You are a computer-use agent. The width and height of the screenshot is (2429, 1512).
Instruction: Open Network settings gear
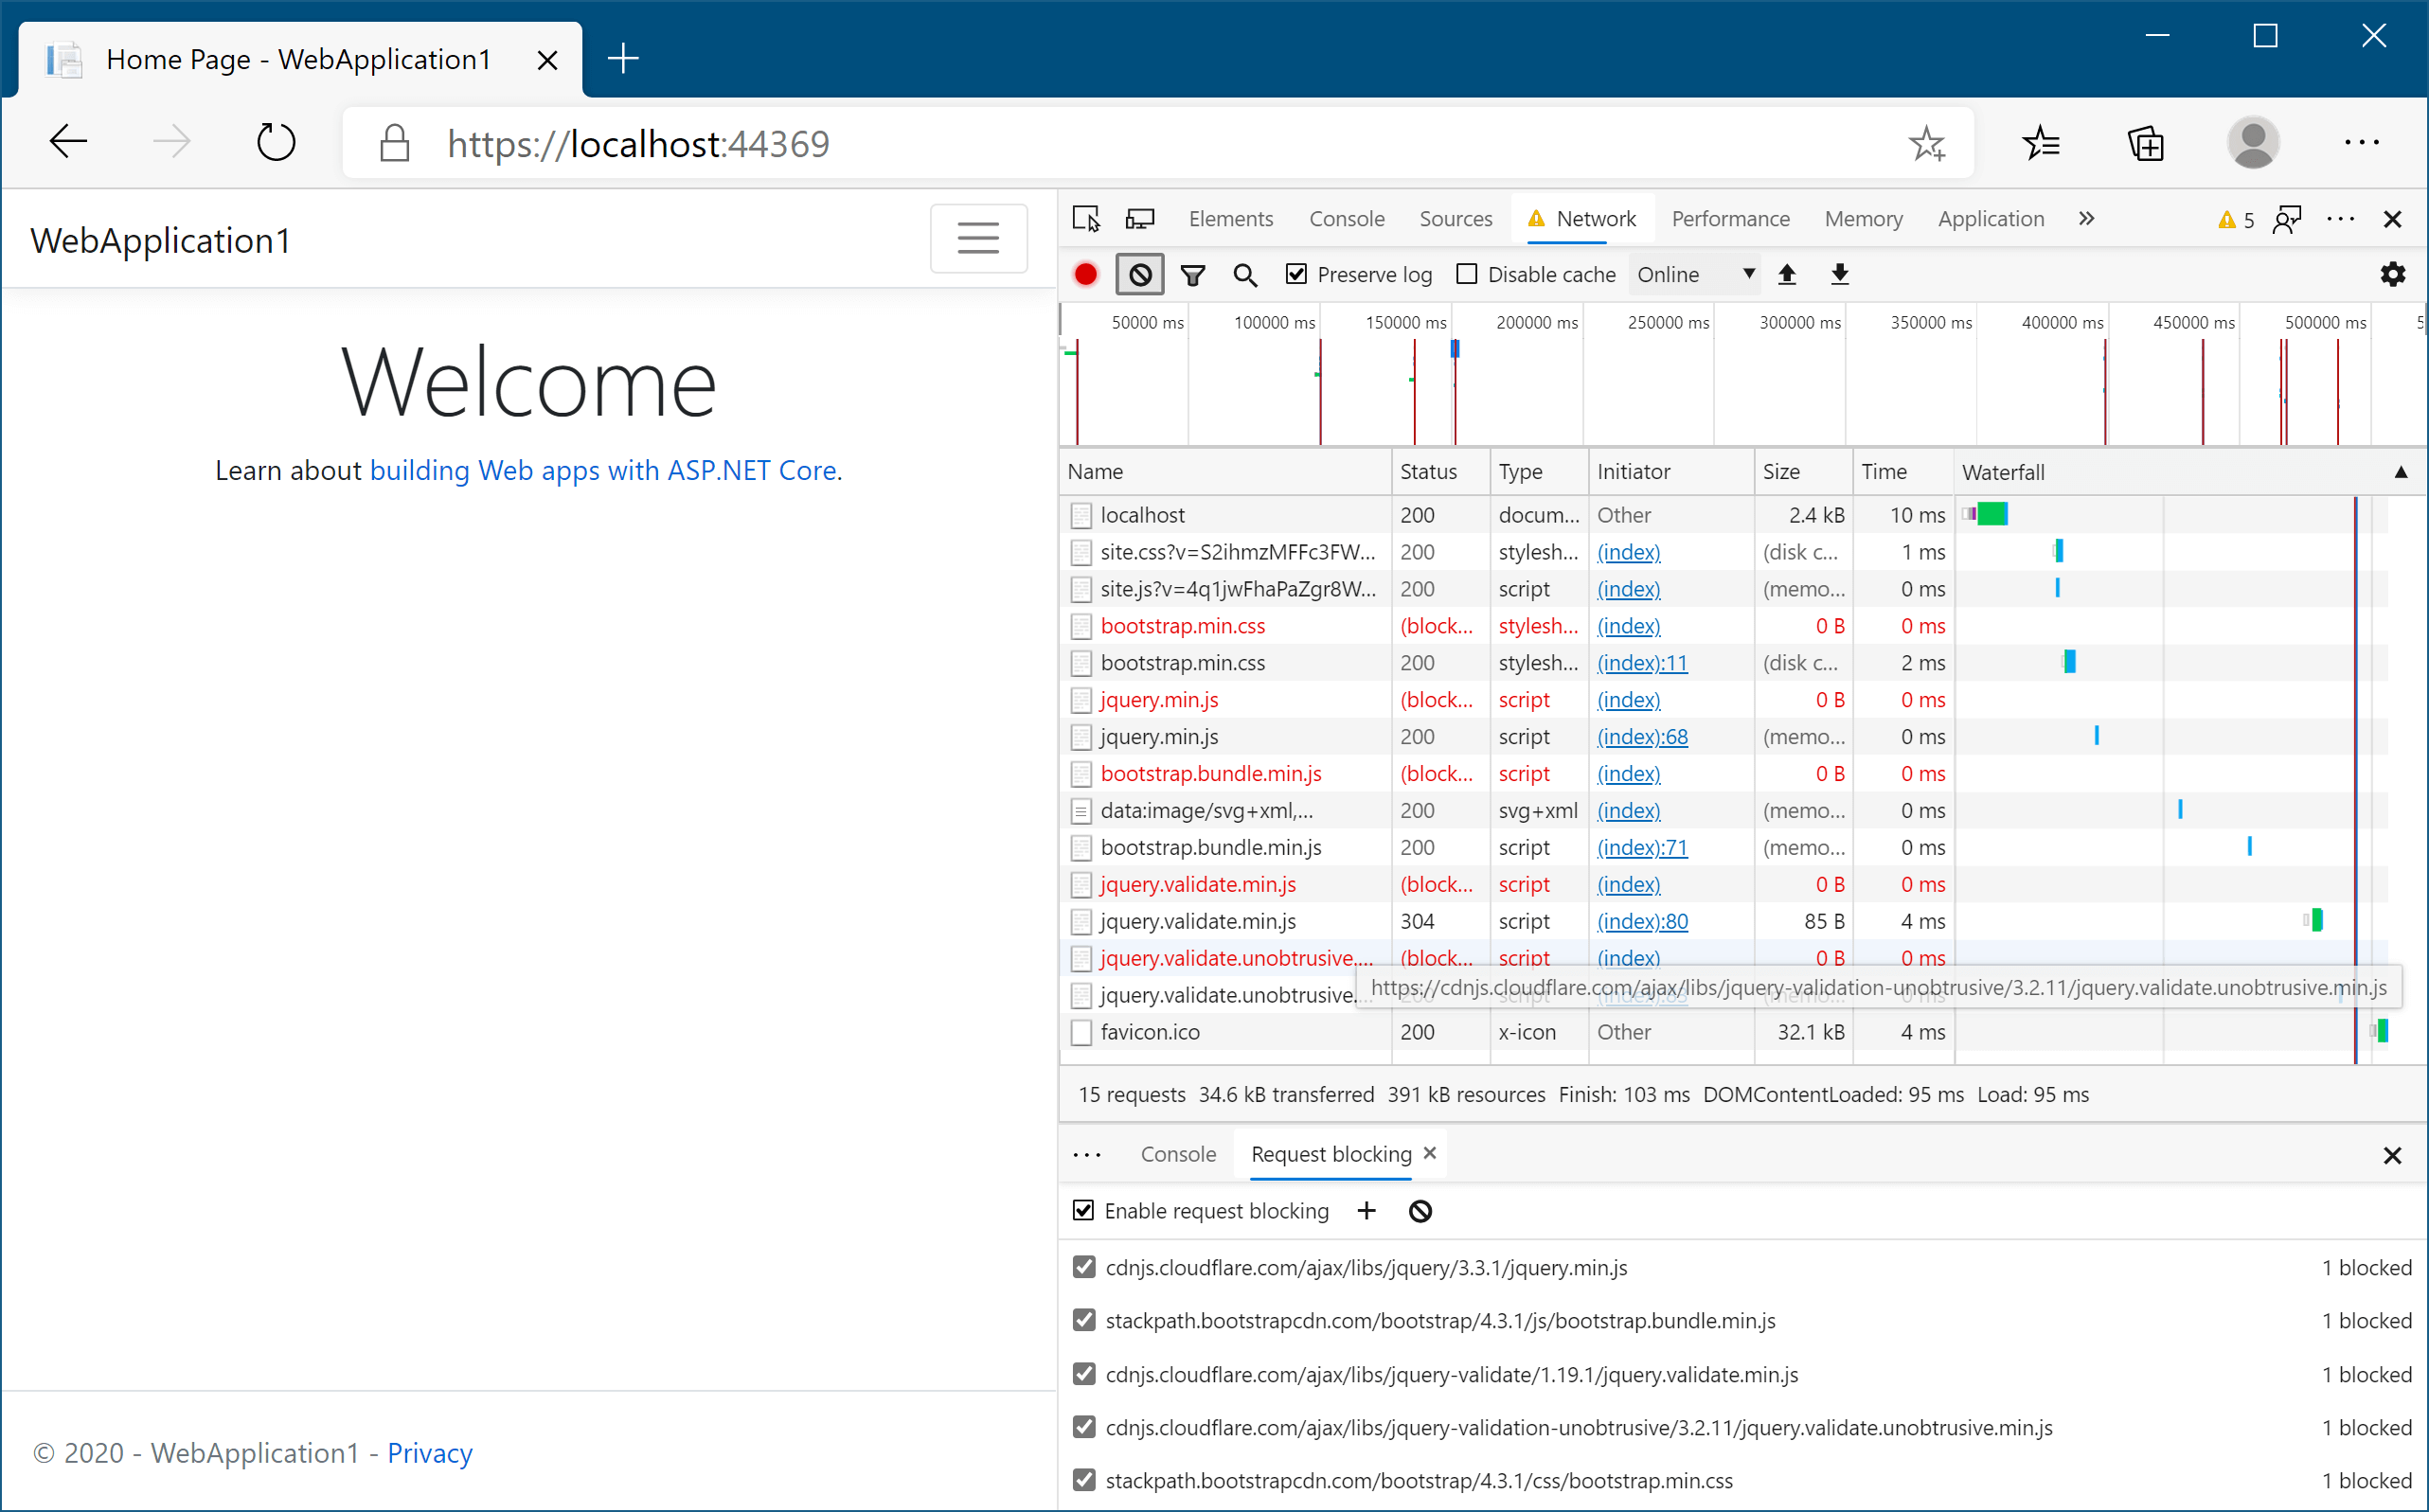coord(2393,274)
